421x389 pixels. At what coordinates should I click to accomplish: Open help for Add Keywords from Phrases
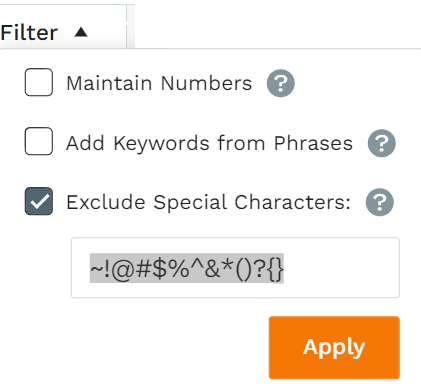(x=382, y=143)
